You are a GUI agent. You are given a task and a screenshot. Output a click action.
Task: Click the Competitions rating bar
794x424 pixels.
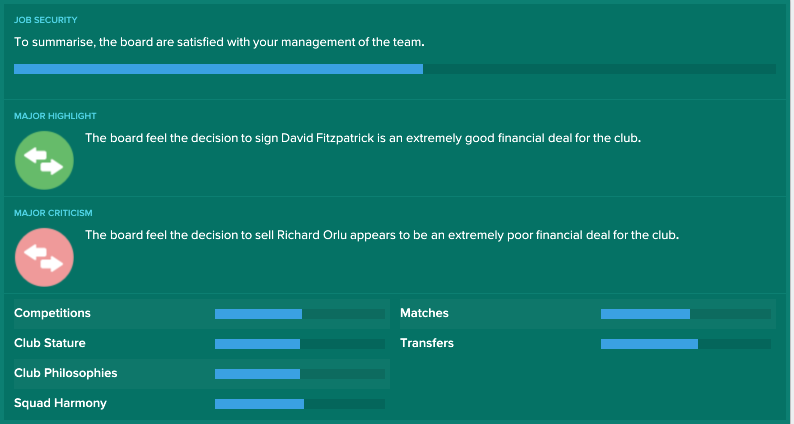tap(300, 314)
